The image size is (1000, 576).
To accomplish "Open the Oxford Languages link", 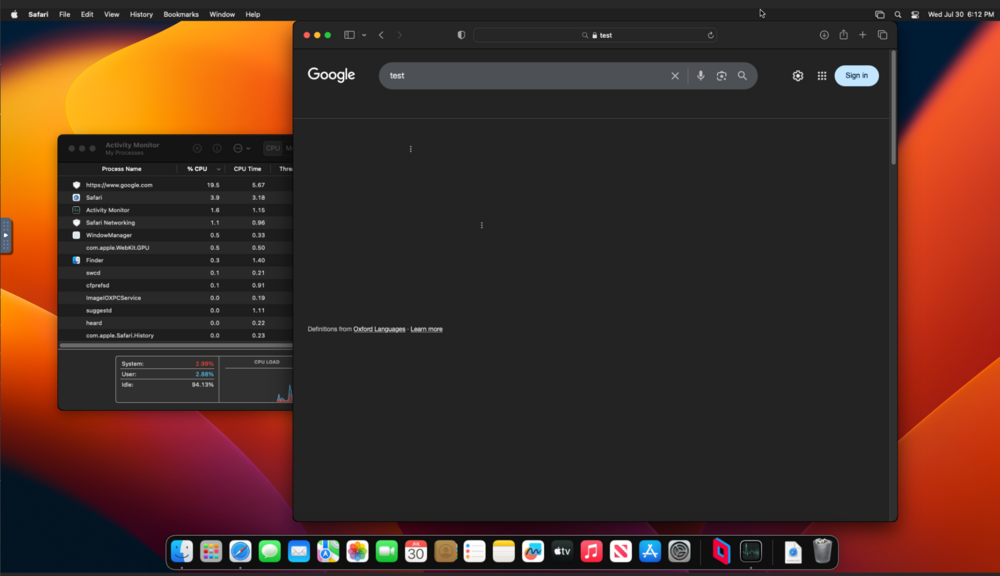I will tap(379, 329).
